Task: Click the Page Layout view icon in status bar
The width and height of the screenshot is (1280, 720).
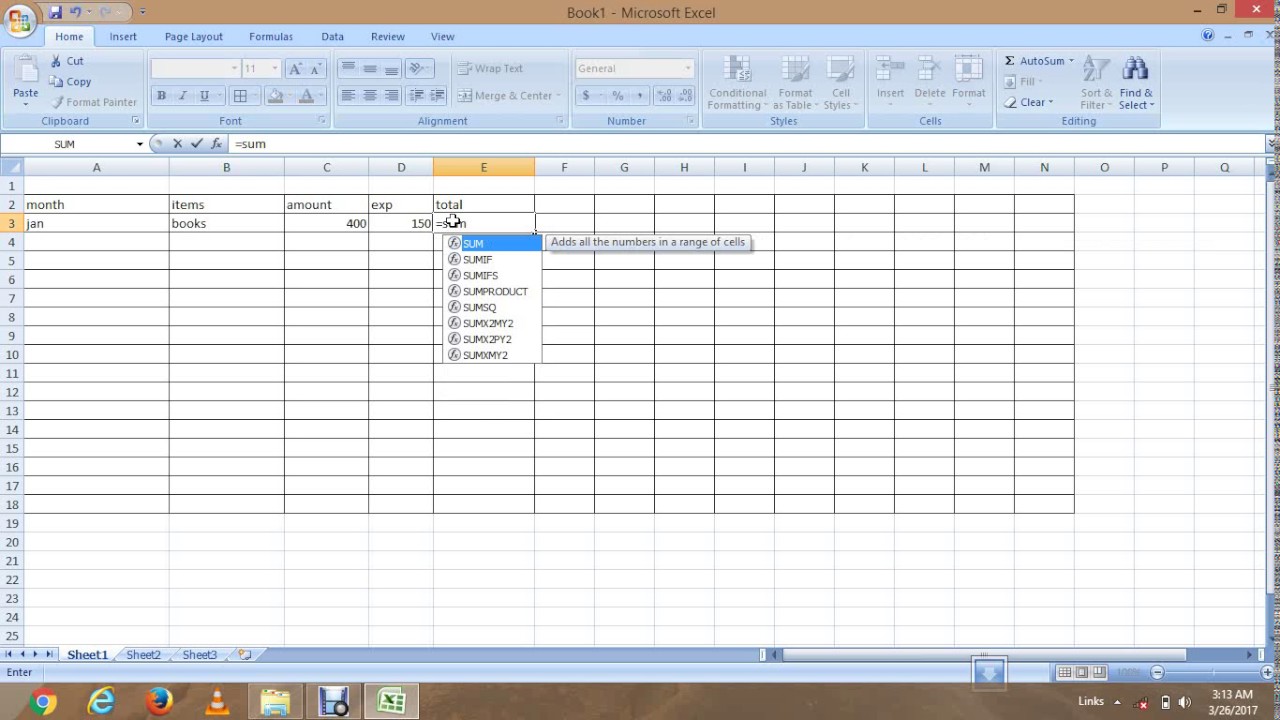Action: pos(1082,672)
